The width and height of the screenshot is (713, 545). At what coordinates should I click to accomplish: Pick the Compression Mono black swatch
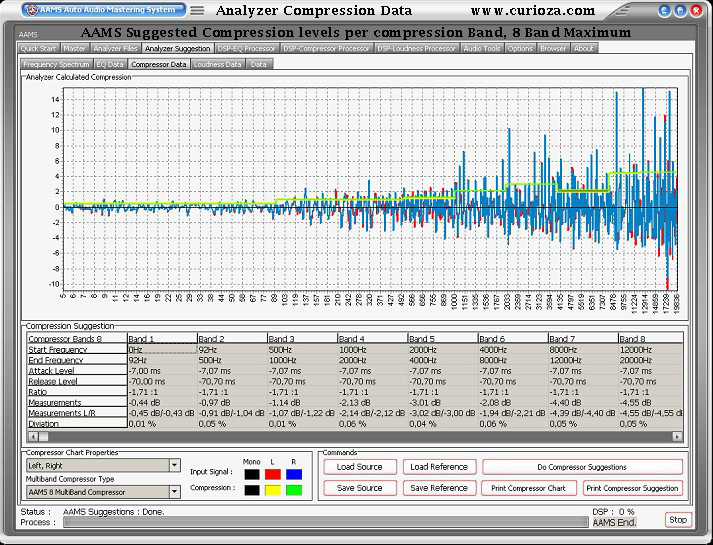(x=252, y=490)
